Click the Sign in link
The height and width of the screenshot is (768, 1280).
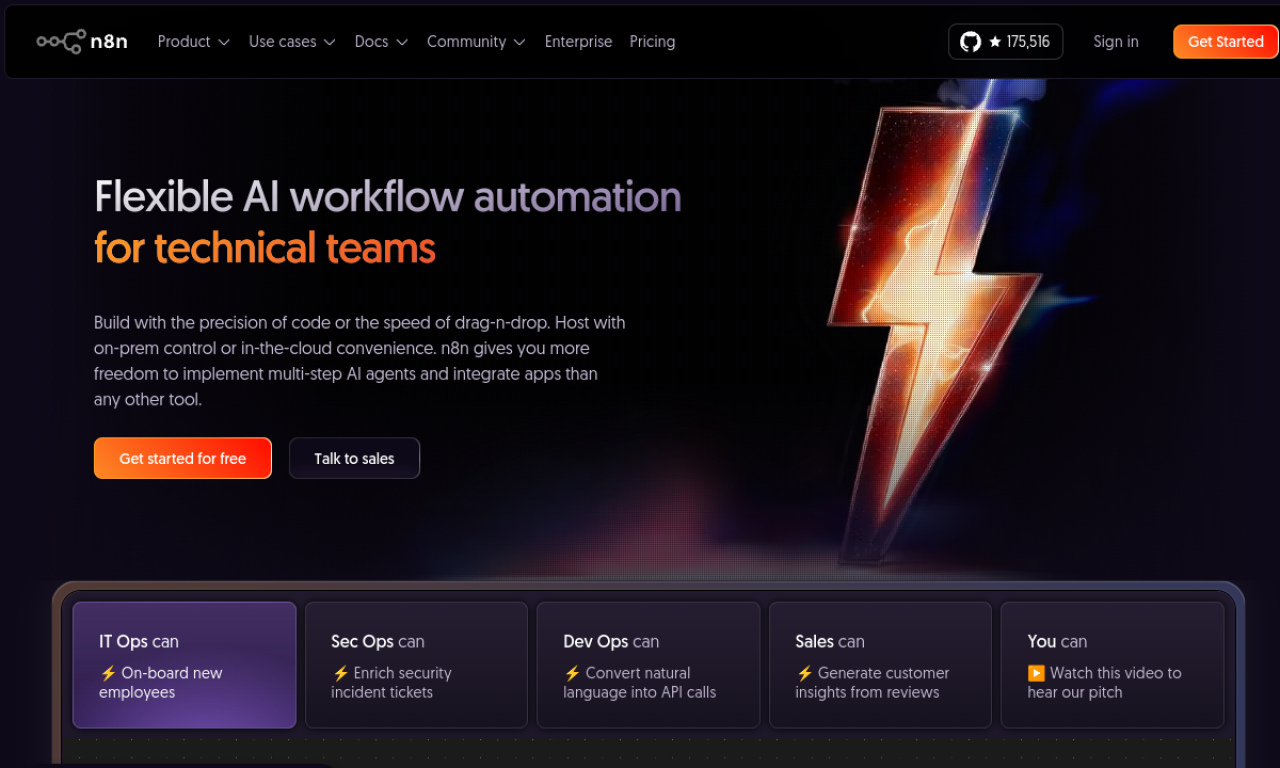click(x=1115, y=42)
